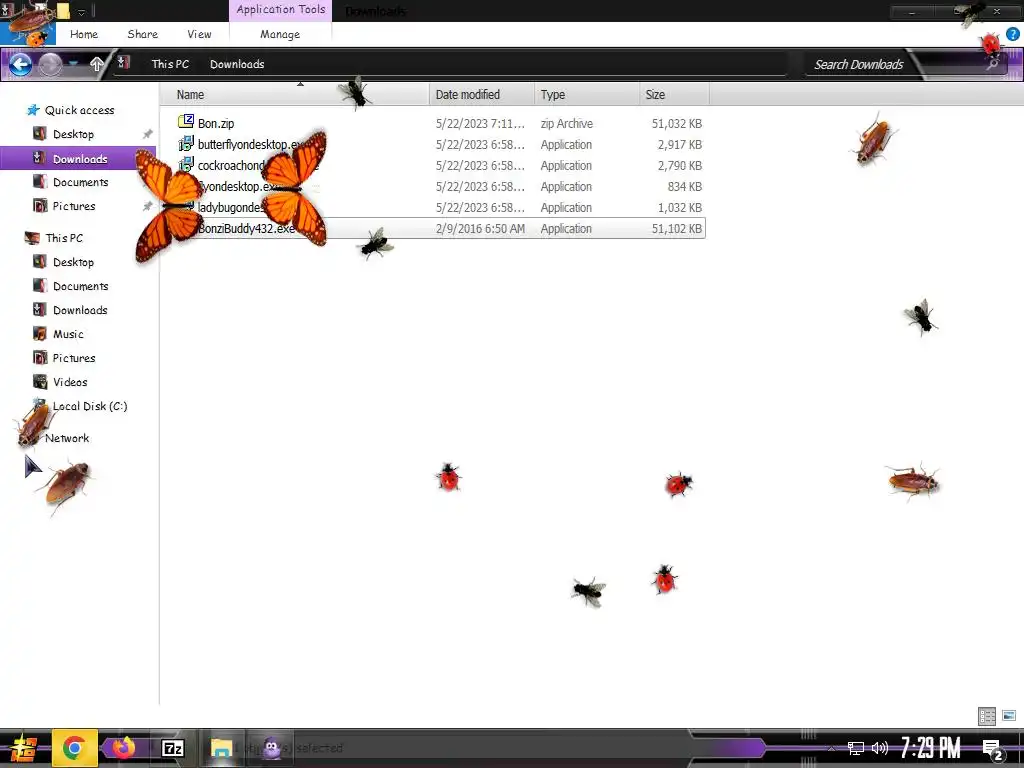Select Quick access in navigation pane

80,110
